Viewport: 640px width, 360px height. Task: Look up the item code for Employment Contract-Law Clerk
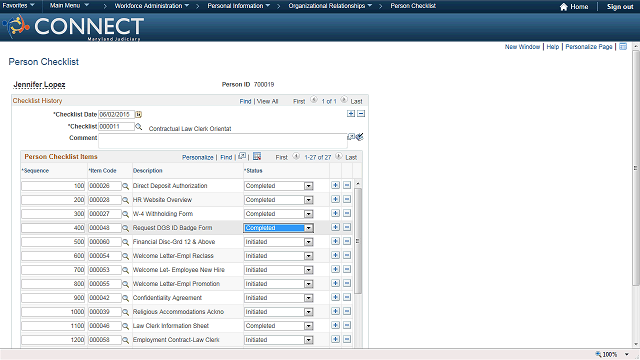pyautogui.click(x=126, y=340)
